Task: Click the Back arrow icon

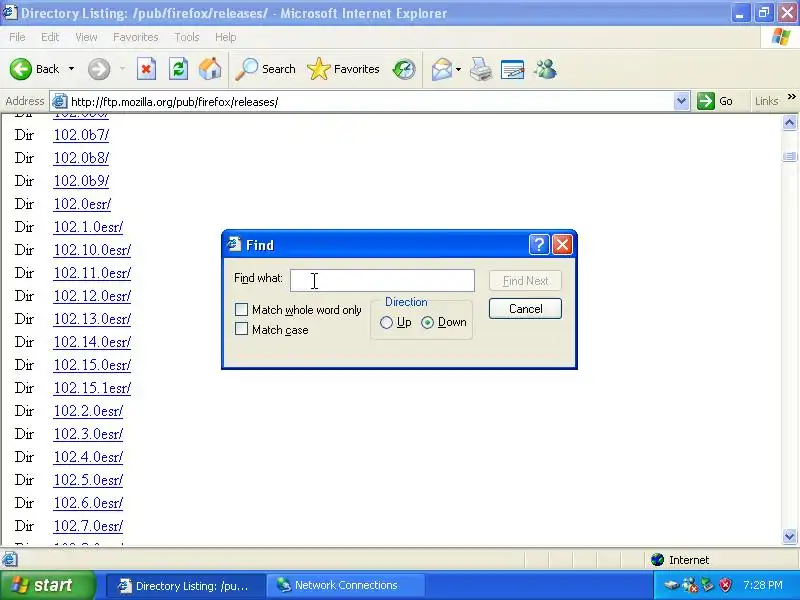Action: pyautogui.click(x=21, y=69)
